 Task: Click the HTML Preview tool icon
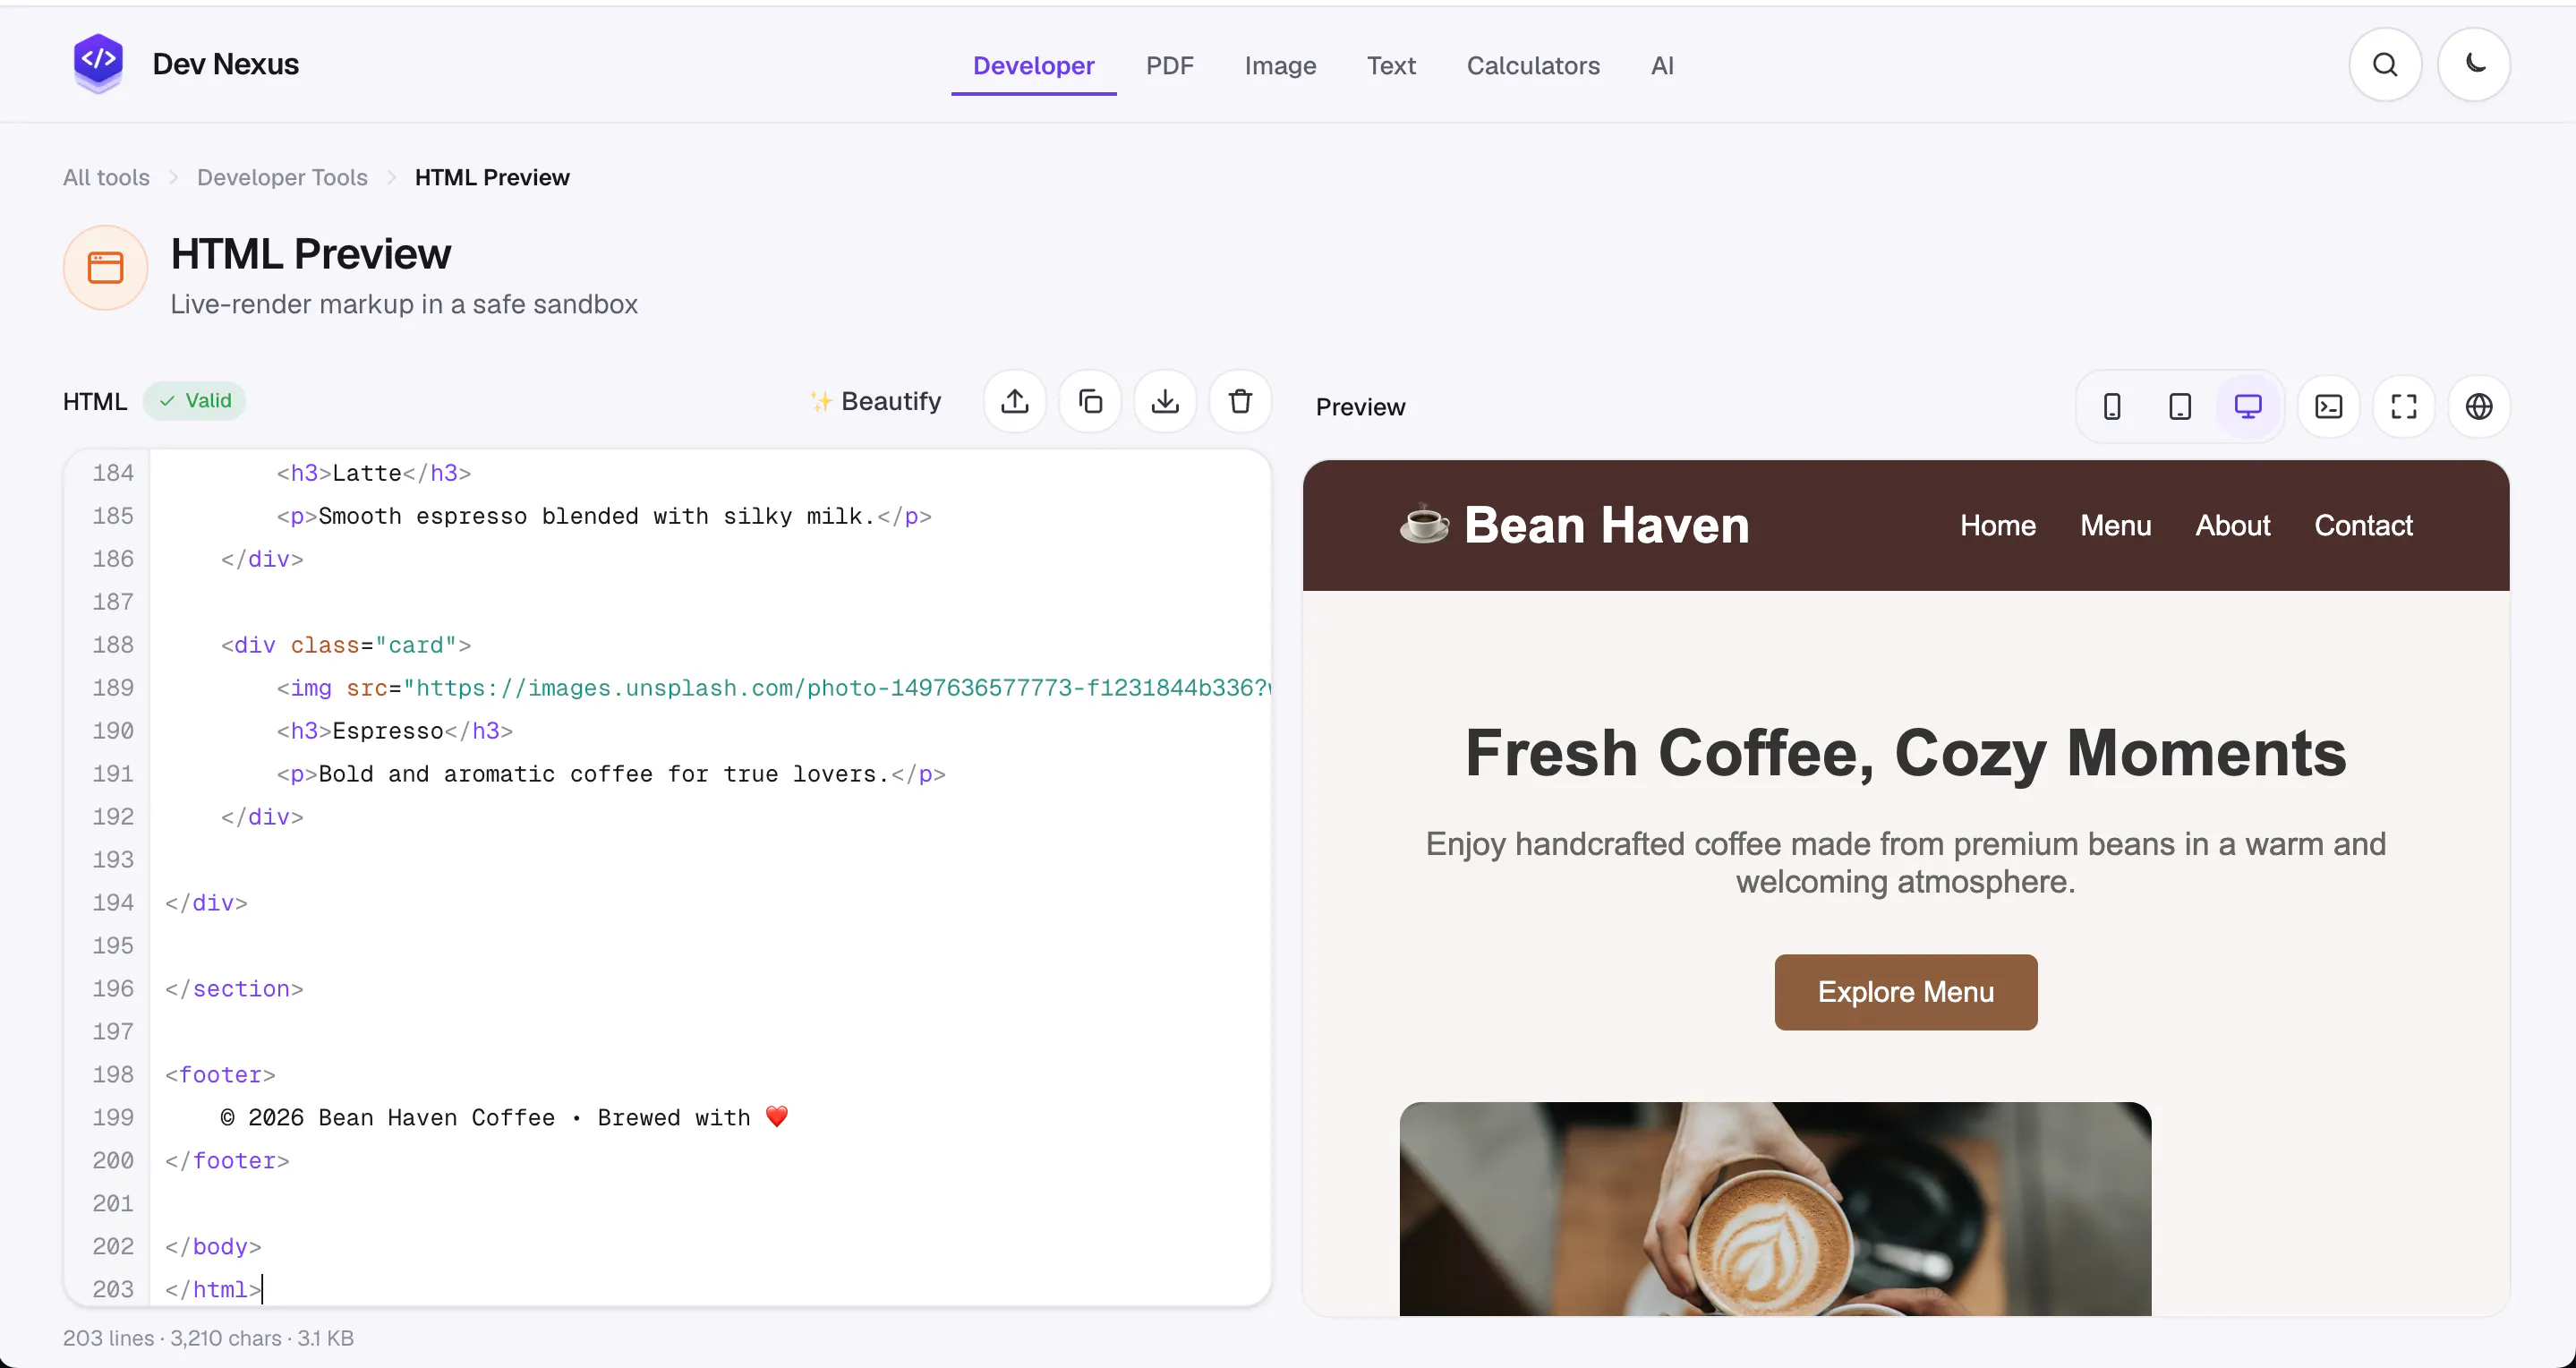coord(105,268)
